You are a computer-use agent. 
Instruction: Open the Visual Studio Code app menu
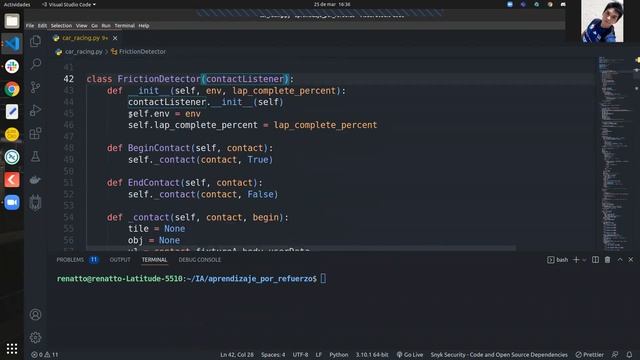(x=69, y=4)
